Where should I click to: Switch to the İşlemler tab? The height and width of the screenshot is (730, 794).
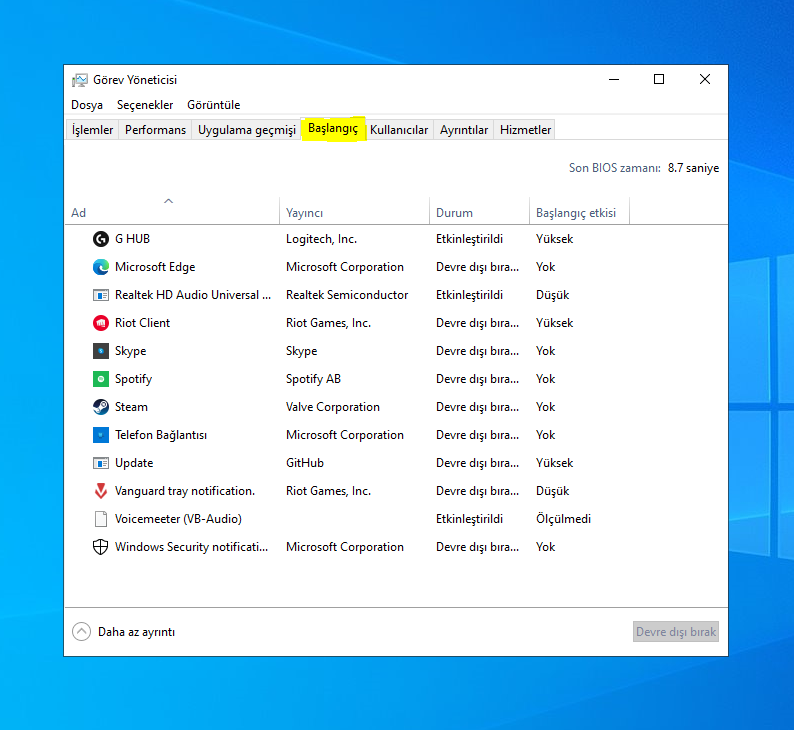(92, 130)
